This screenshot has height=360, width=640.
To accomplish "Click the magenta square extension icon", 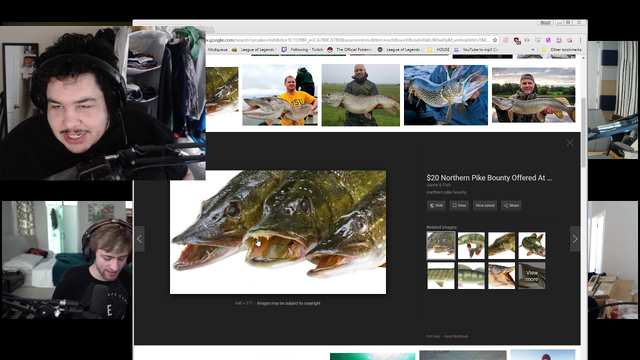I will 548,40.
